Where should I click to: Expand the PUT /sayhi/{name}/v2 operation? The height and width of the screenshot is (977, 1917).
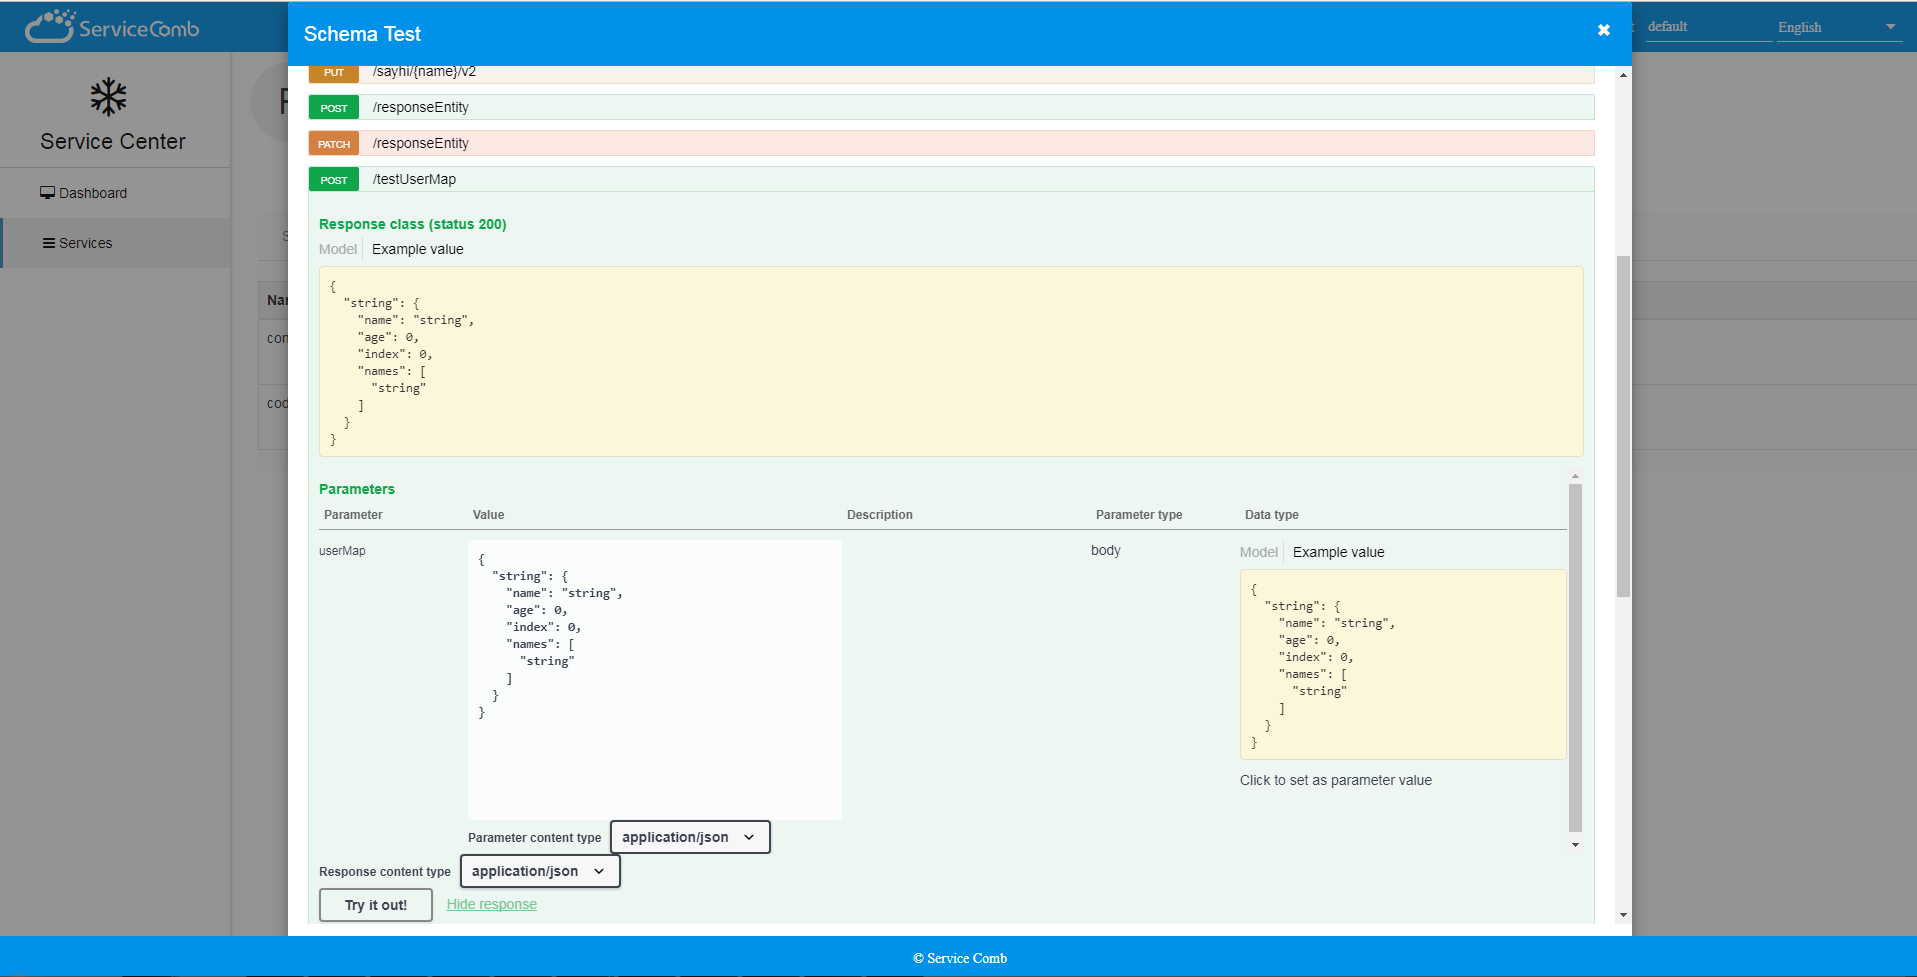(x=424, y=72)
